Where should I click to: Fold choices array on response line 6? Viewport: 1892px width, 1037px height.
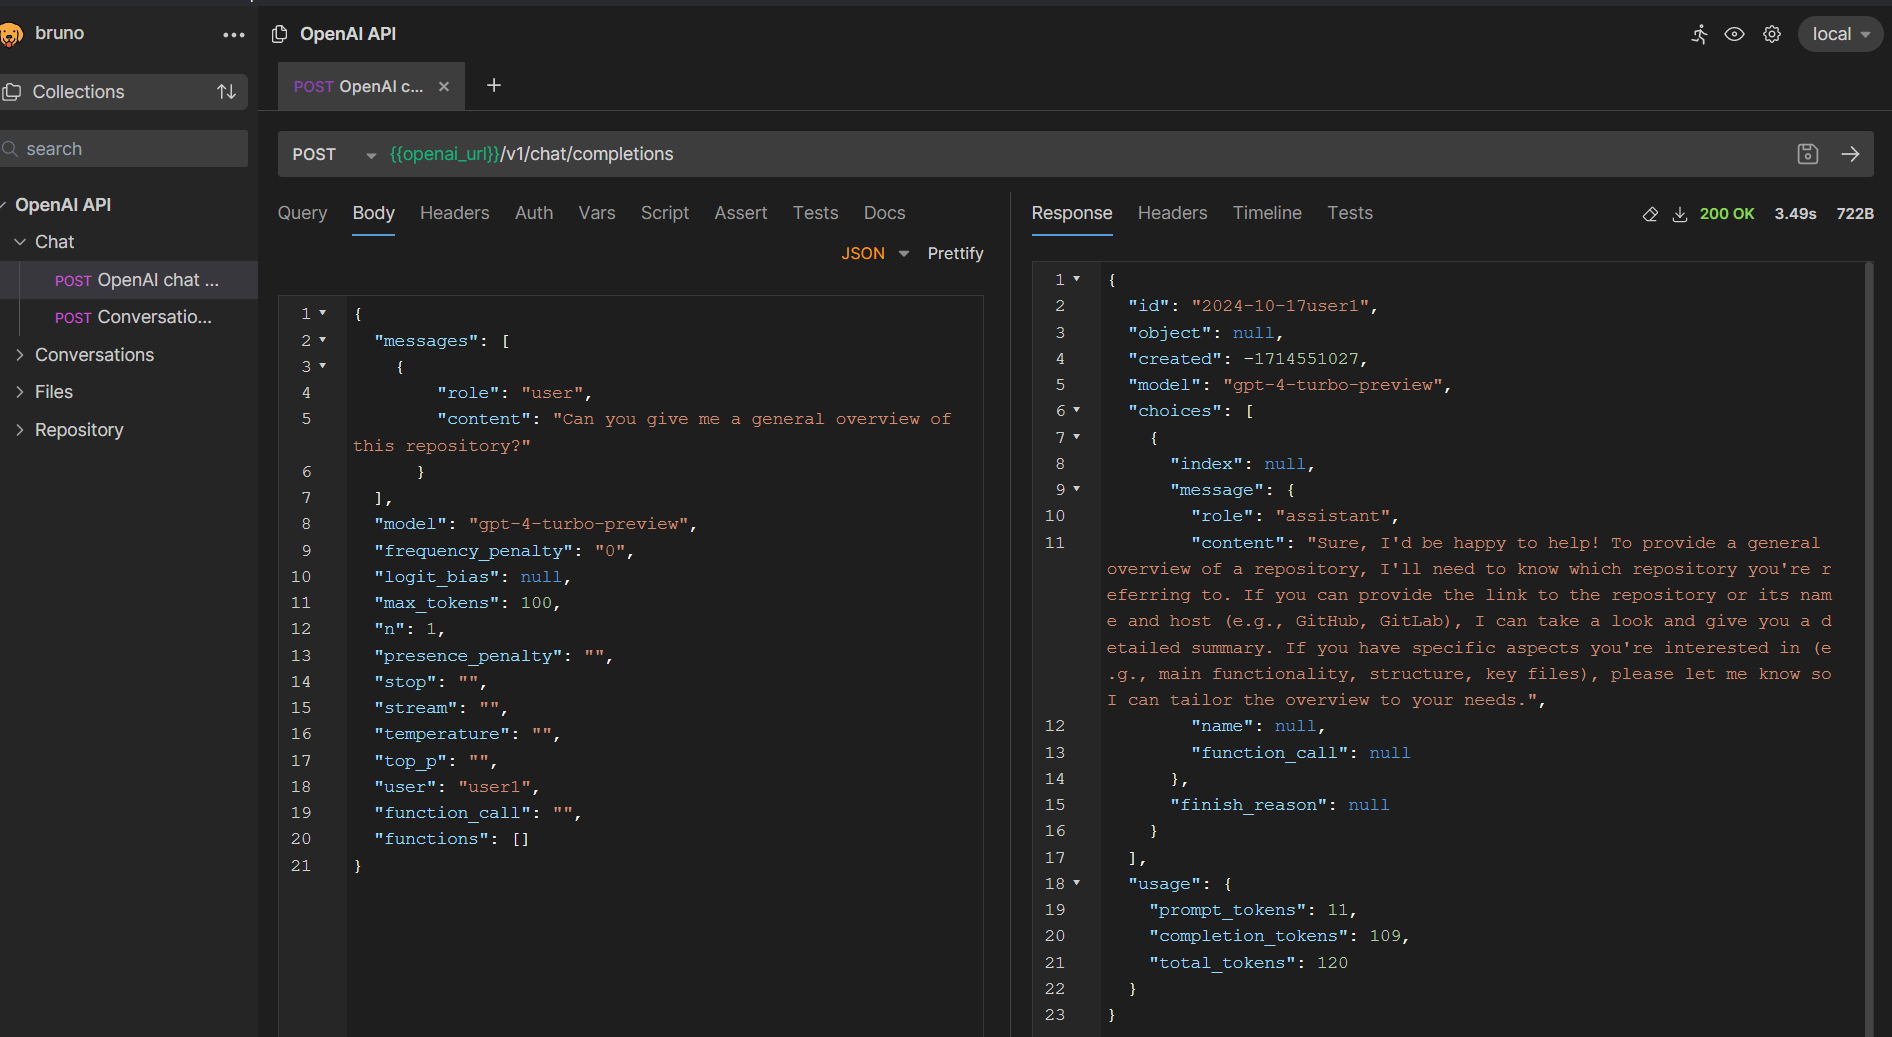(1077, 410)
